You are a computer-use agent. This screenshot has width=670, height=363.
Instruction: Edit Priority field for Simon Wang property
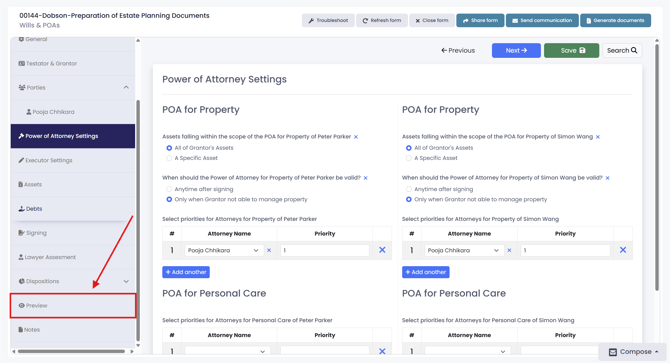pos(565,250)
